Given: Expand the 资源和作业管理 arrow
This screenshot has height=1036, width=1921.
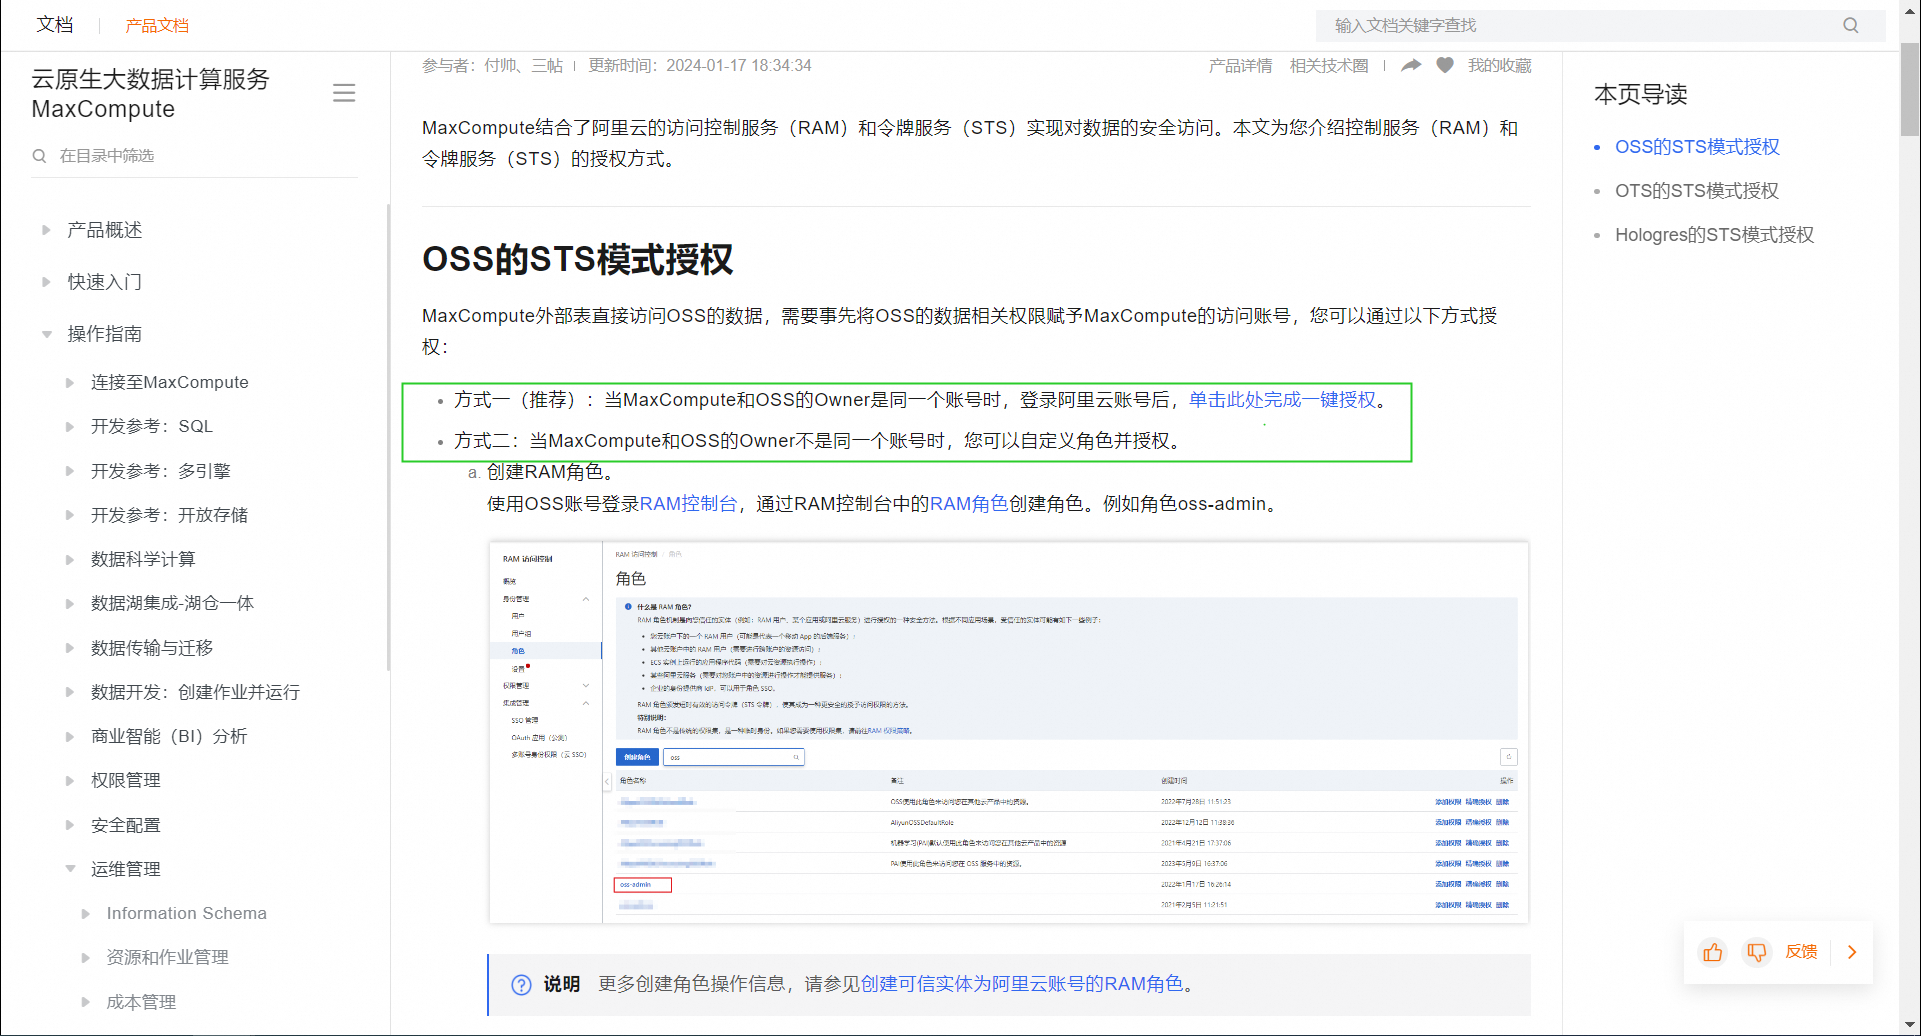Looking at the screenshot, I should (x=86, y=957).
